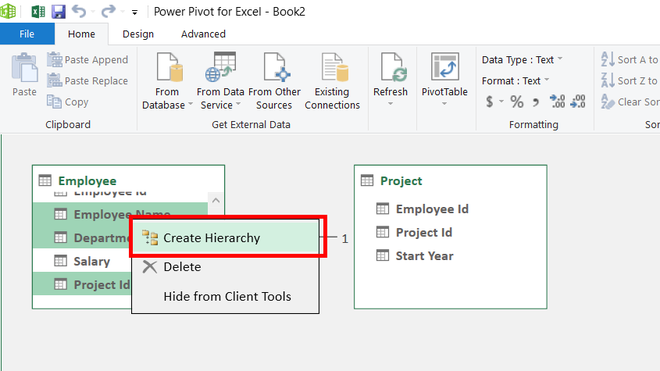Select Project Id in the Project table
The height and width of the screenshot is (371, 660).
424,232
